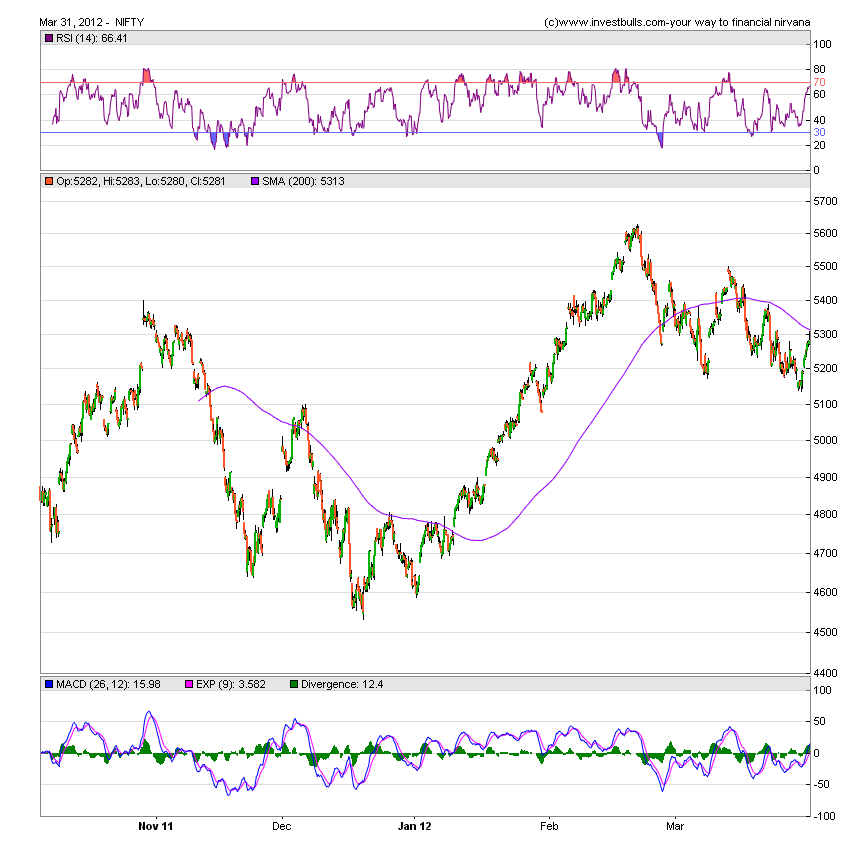Click the RSI (14) purple legend swatch

(48, 38)
